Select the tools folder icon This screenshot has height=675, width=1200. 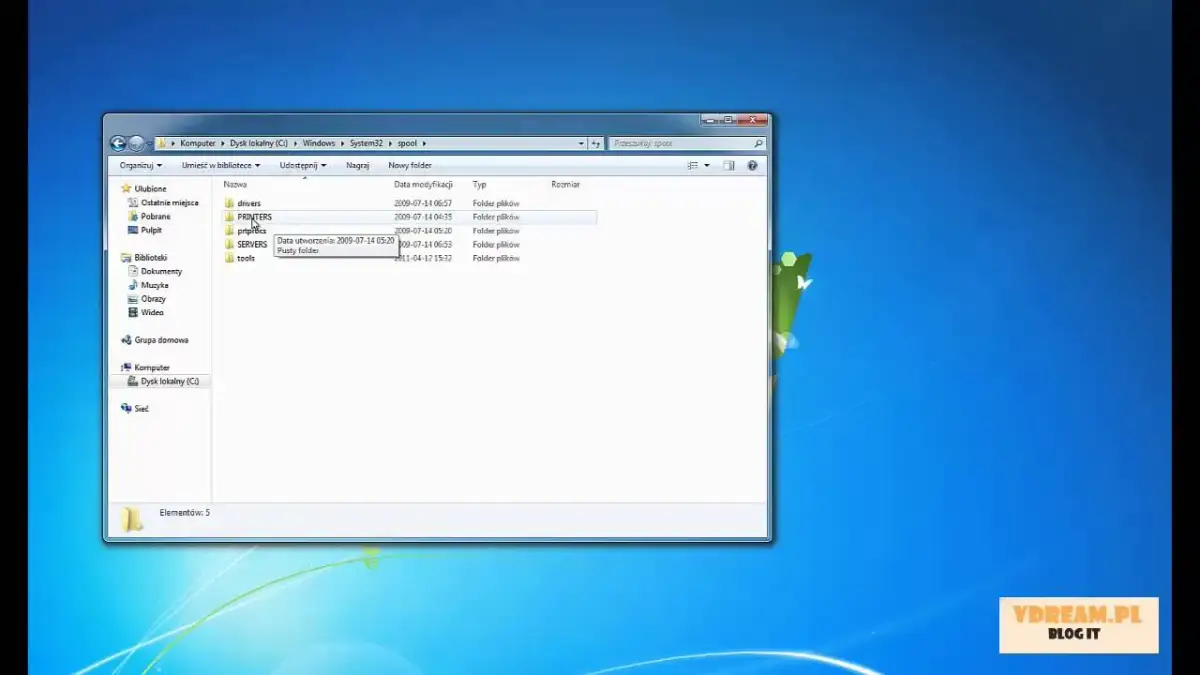click(x=229, y=258)
